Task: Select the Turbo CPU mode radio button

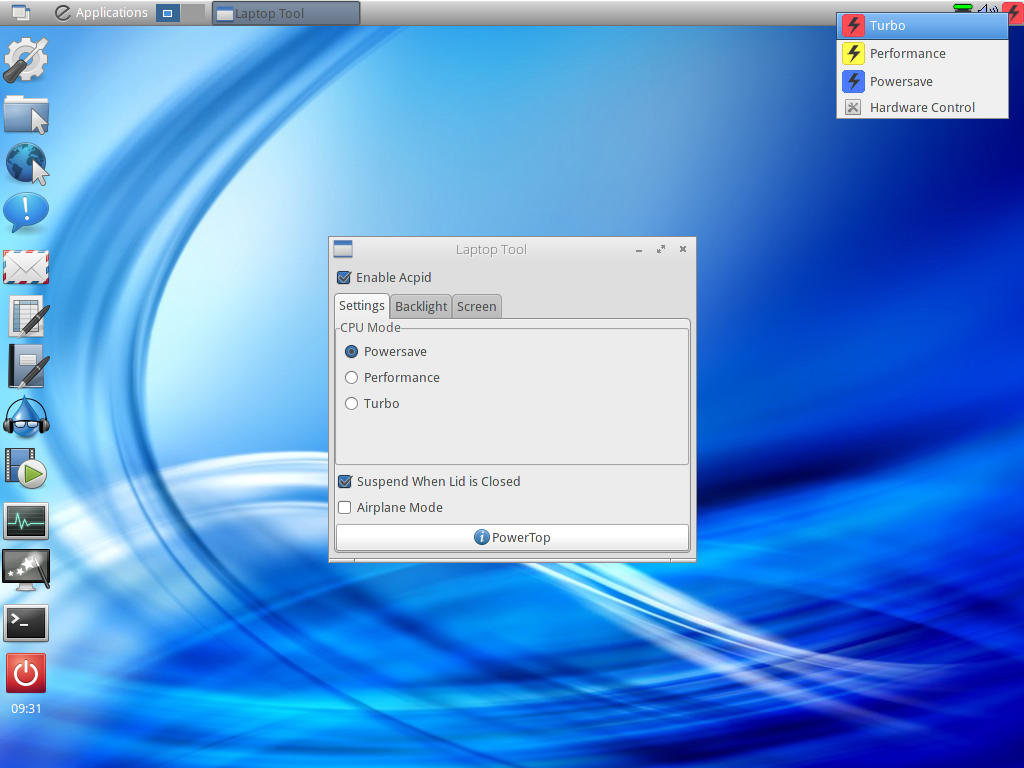Action: point(351,404)
